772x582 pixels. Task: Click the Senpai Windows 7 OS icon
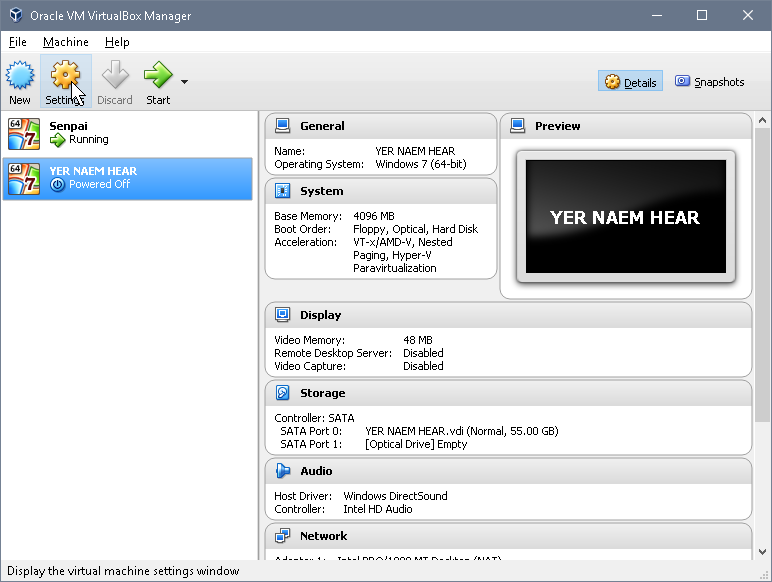[x=24, y=133]
